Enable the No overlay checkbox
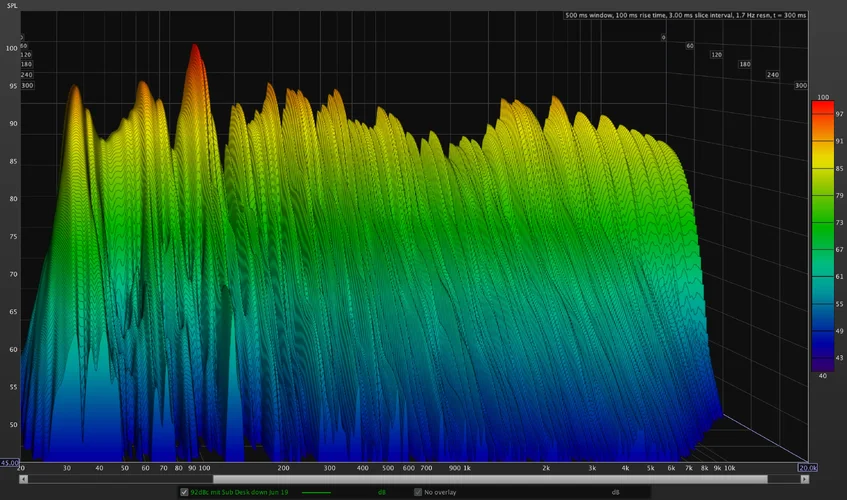 pos(418,492)
